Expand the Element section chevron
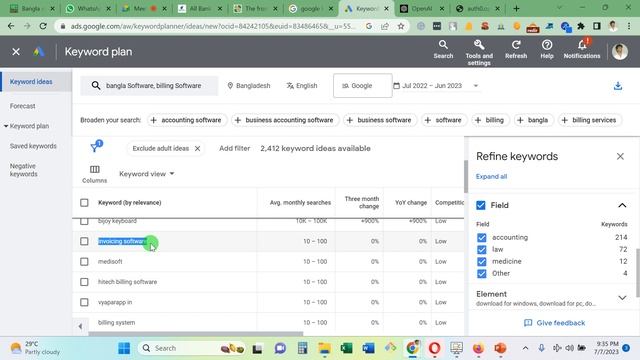640x360 pixels. pyautogui.click(x=622, y=298)
